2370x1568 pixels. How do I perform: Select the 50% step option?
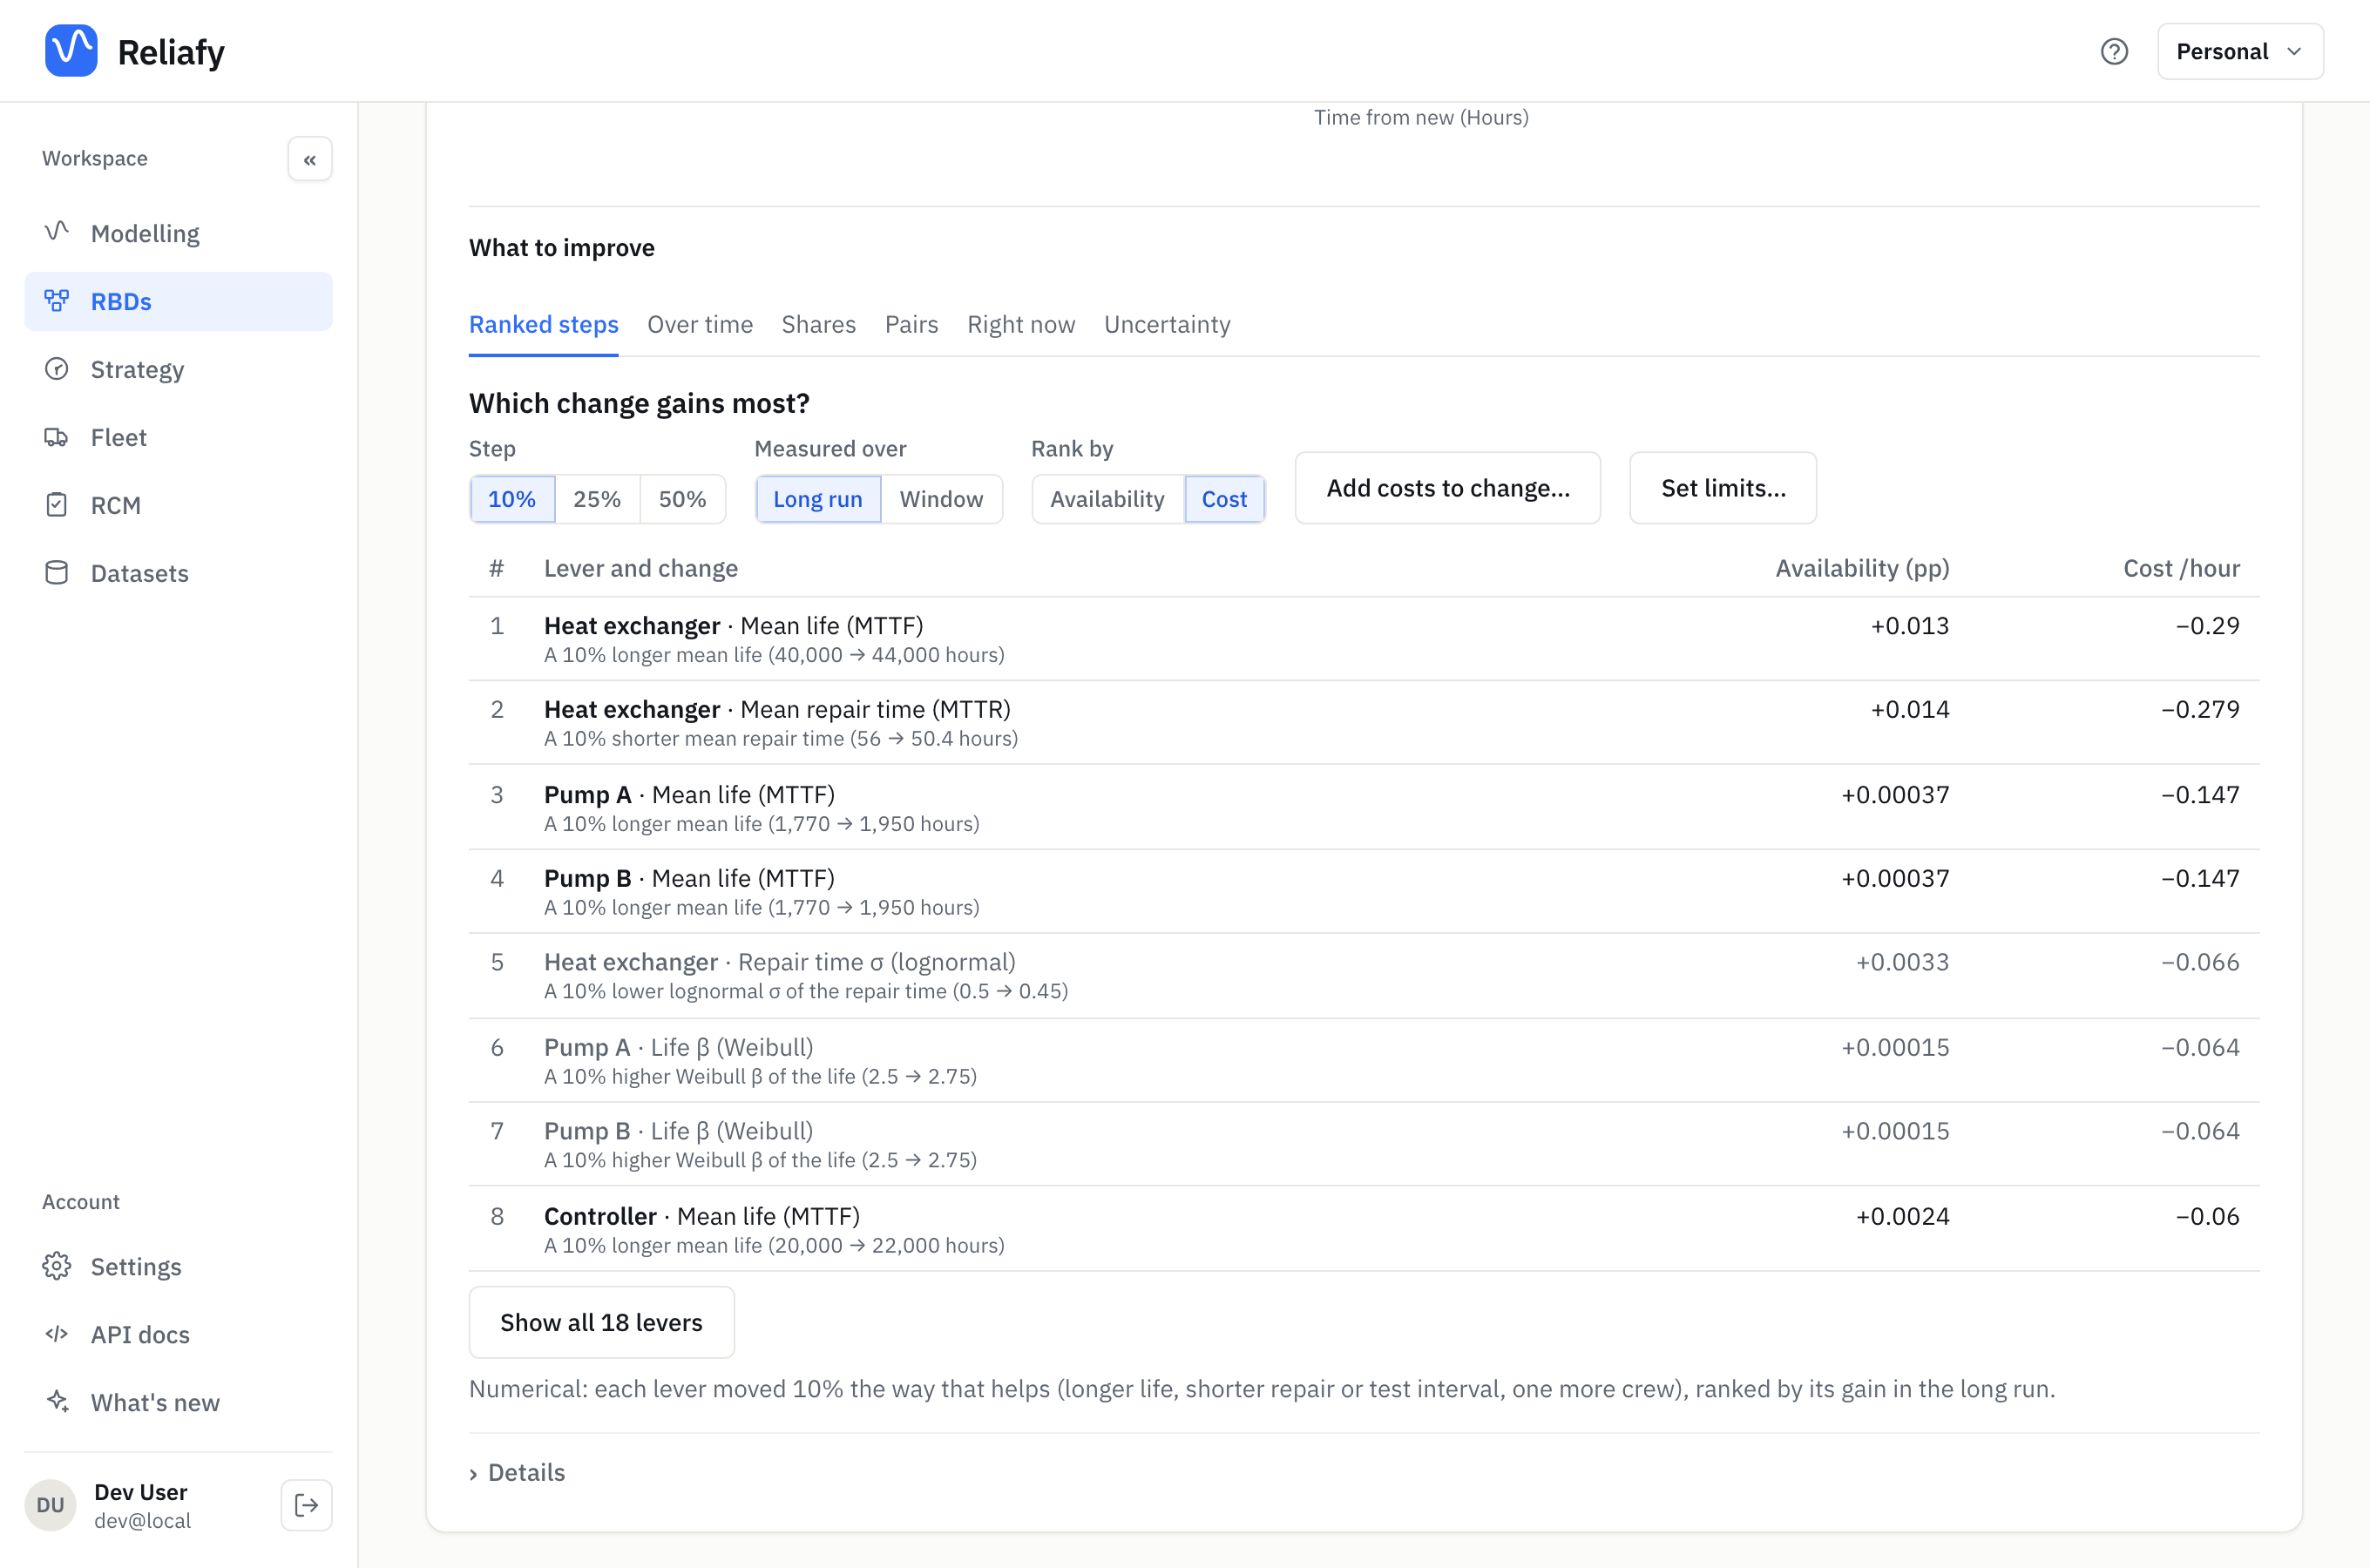click(x=682, y=499)
